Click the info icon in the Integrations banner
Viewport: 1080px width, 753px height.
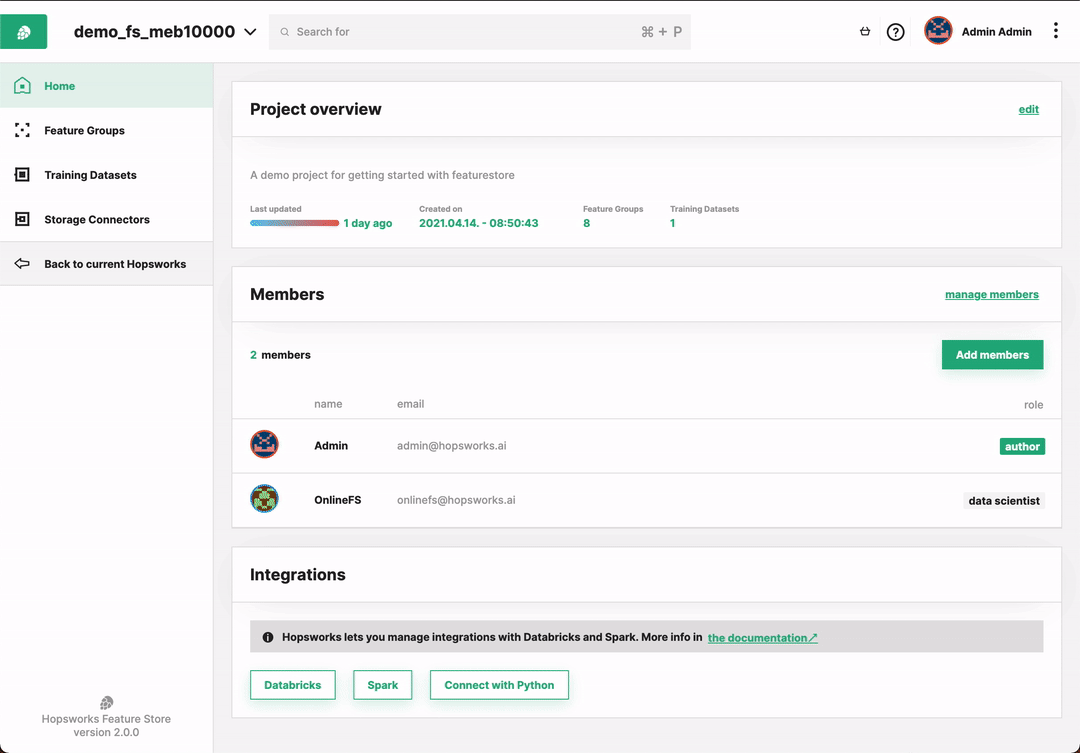267,636
